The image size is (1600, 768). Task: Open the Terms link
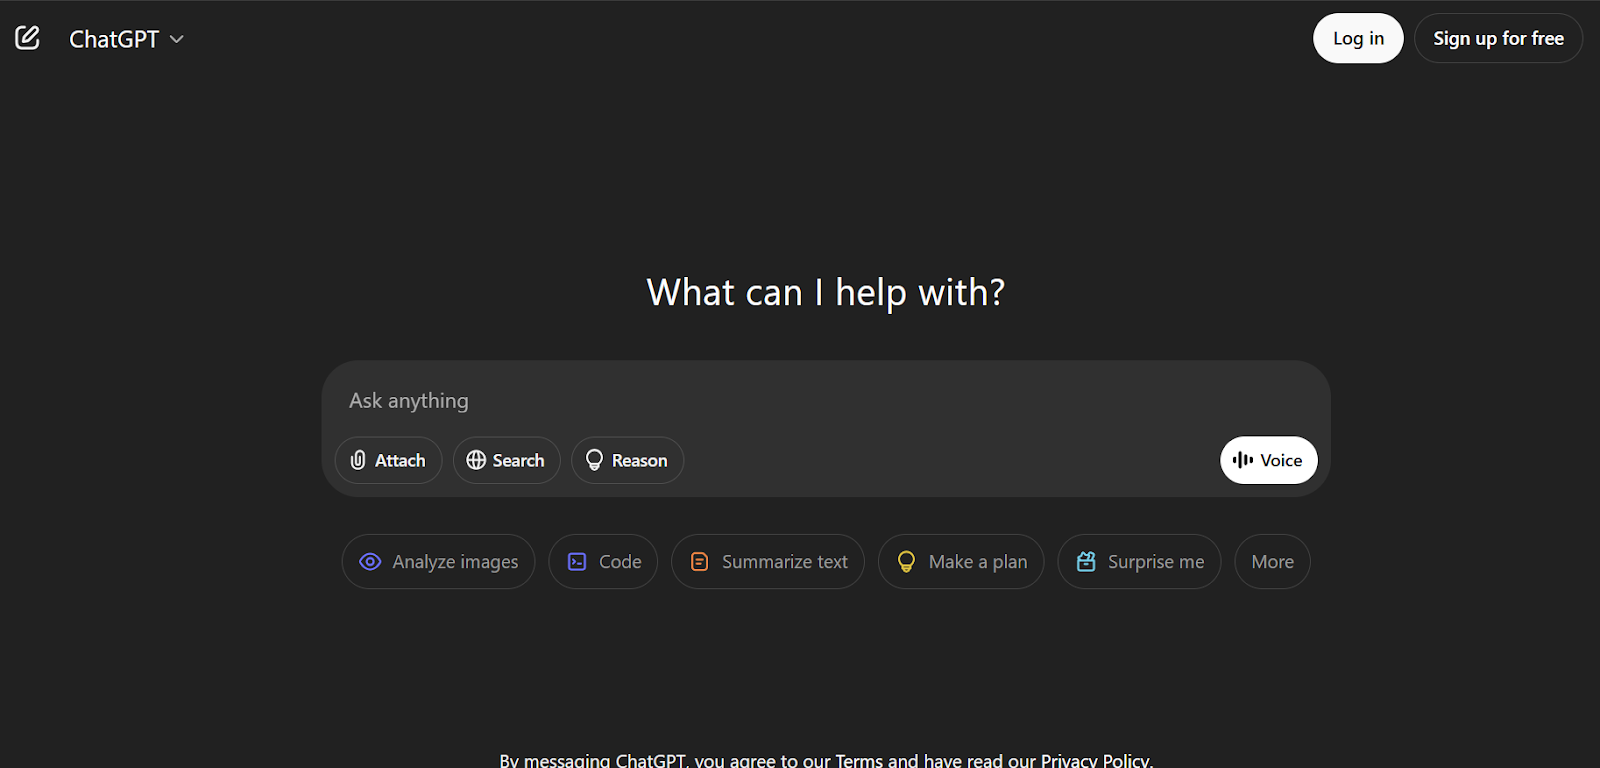859,760
